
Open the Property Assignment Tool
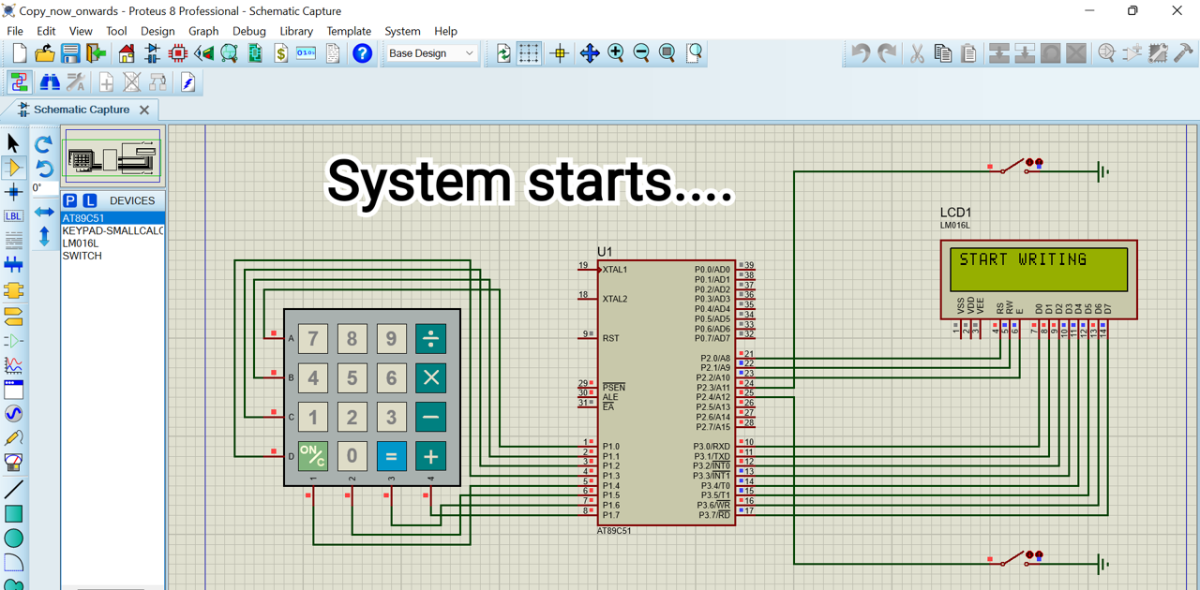(75, 82)
